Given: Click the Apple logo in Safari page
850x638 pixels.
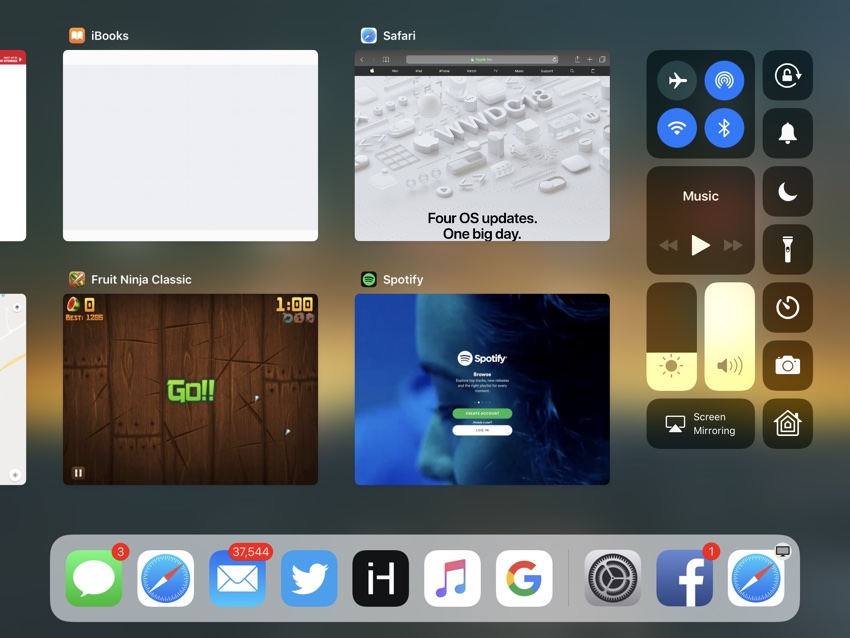Looking at the screenshot, I should [x=372, y=71].
